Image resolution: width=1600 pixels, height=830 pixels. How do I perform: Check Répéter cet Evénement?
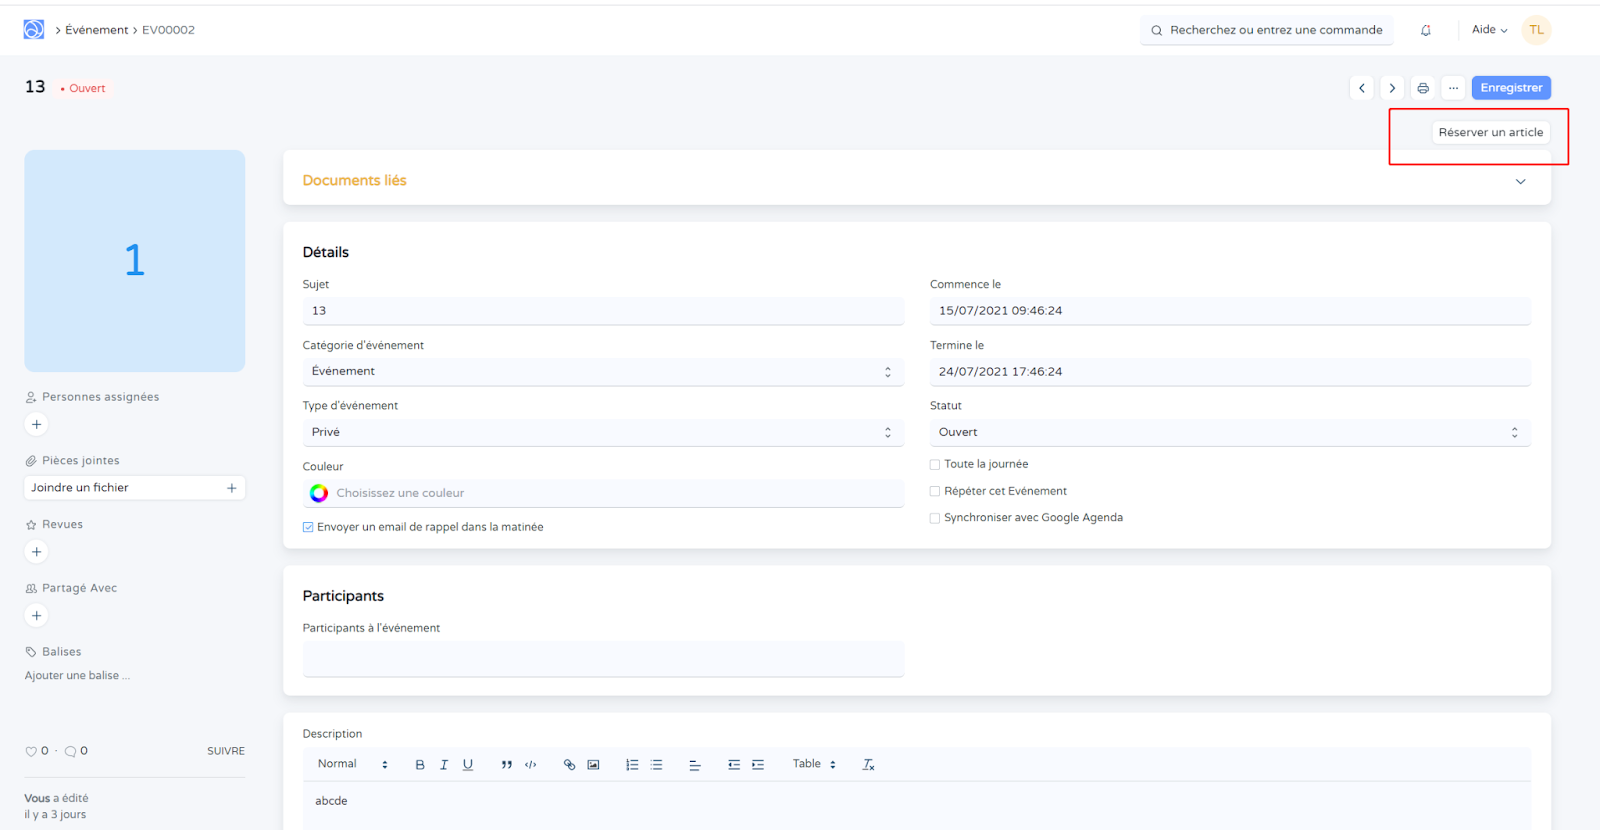[935, 492]
